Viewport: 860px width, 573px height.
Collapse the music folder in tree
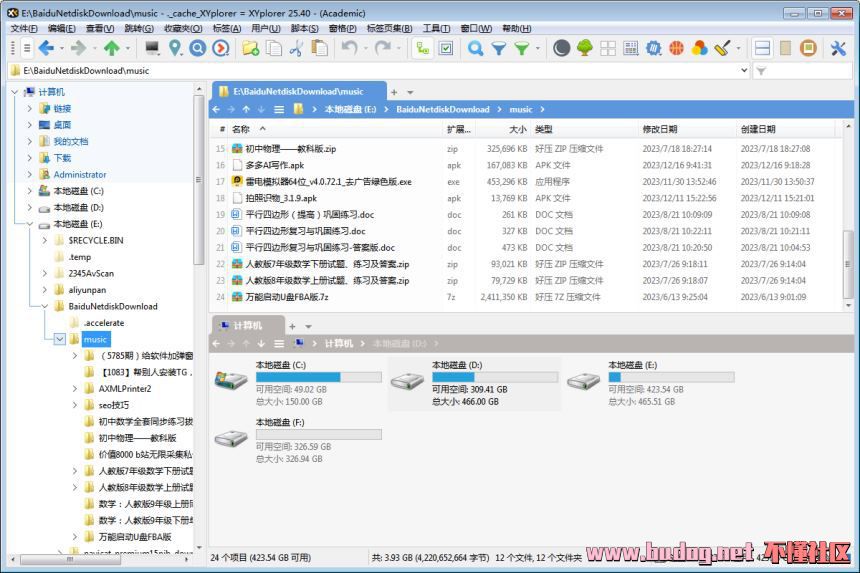point(60,339)
